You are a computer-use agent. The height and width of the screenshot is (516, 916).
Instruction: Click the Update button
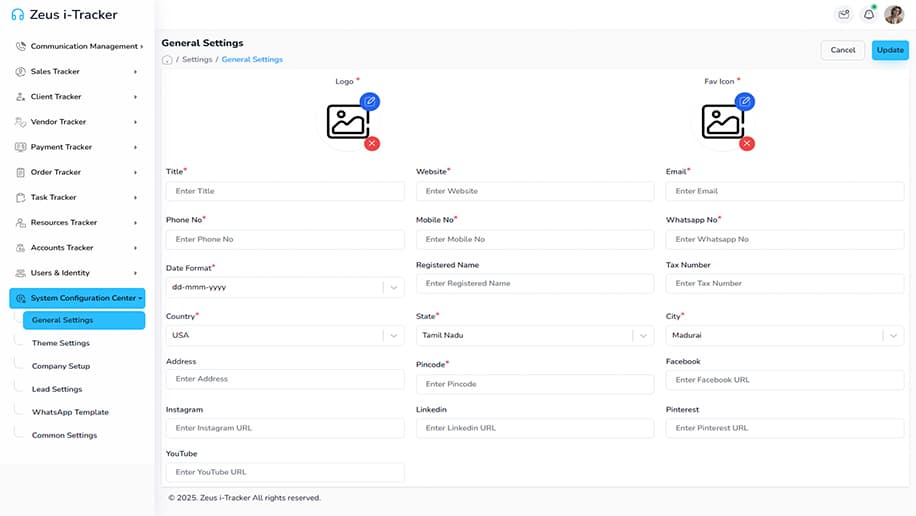[x=889, y=50]
